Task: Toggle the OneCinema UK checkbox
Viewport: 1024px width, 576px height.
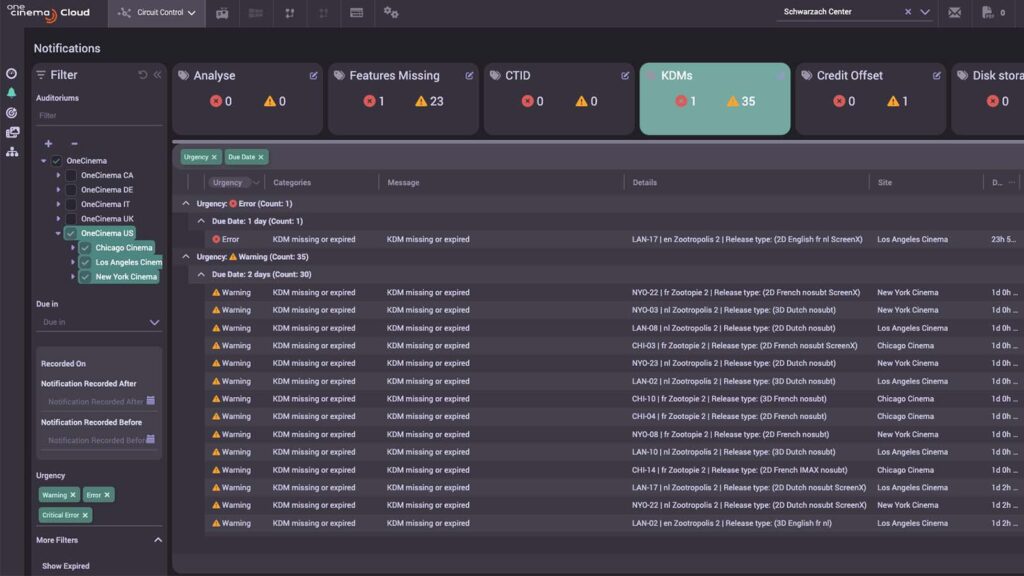Action: click(71, 219)
